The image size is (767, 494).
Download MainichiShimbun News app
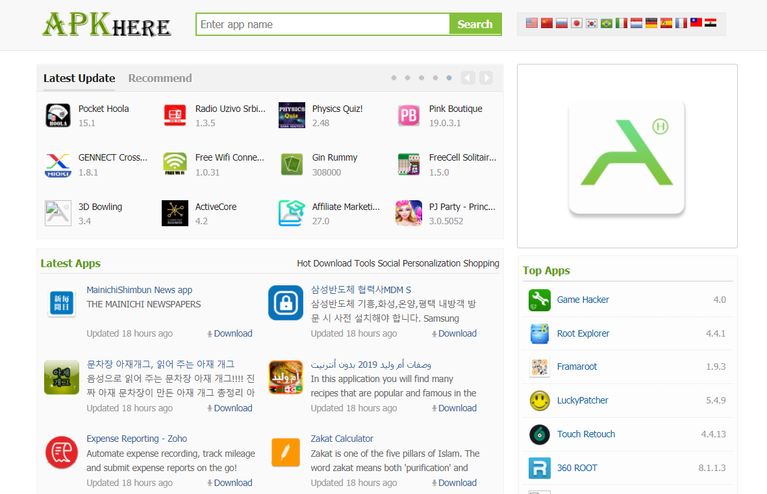pyautogui.click(x=229, y=334)
